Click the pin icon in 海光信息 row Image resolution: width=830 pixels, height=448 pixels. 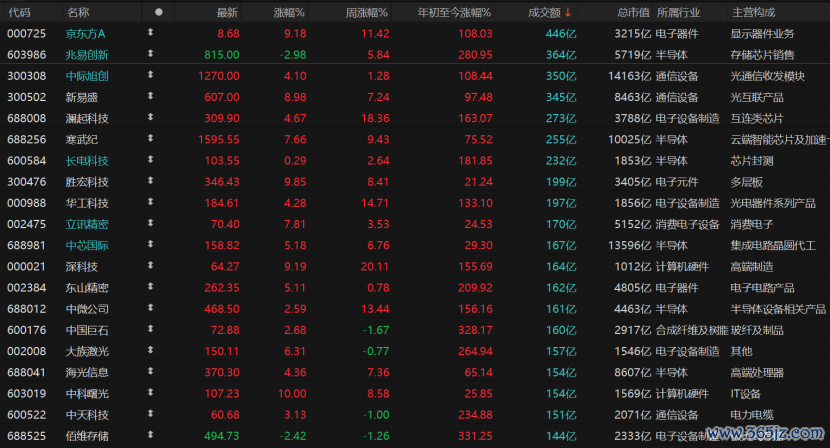tap(150, 371)
